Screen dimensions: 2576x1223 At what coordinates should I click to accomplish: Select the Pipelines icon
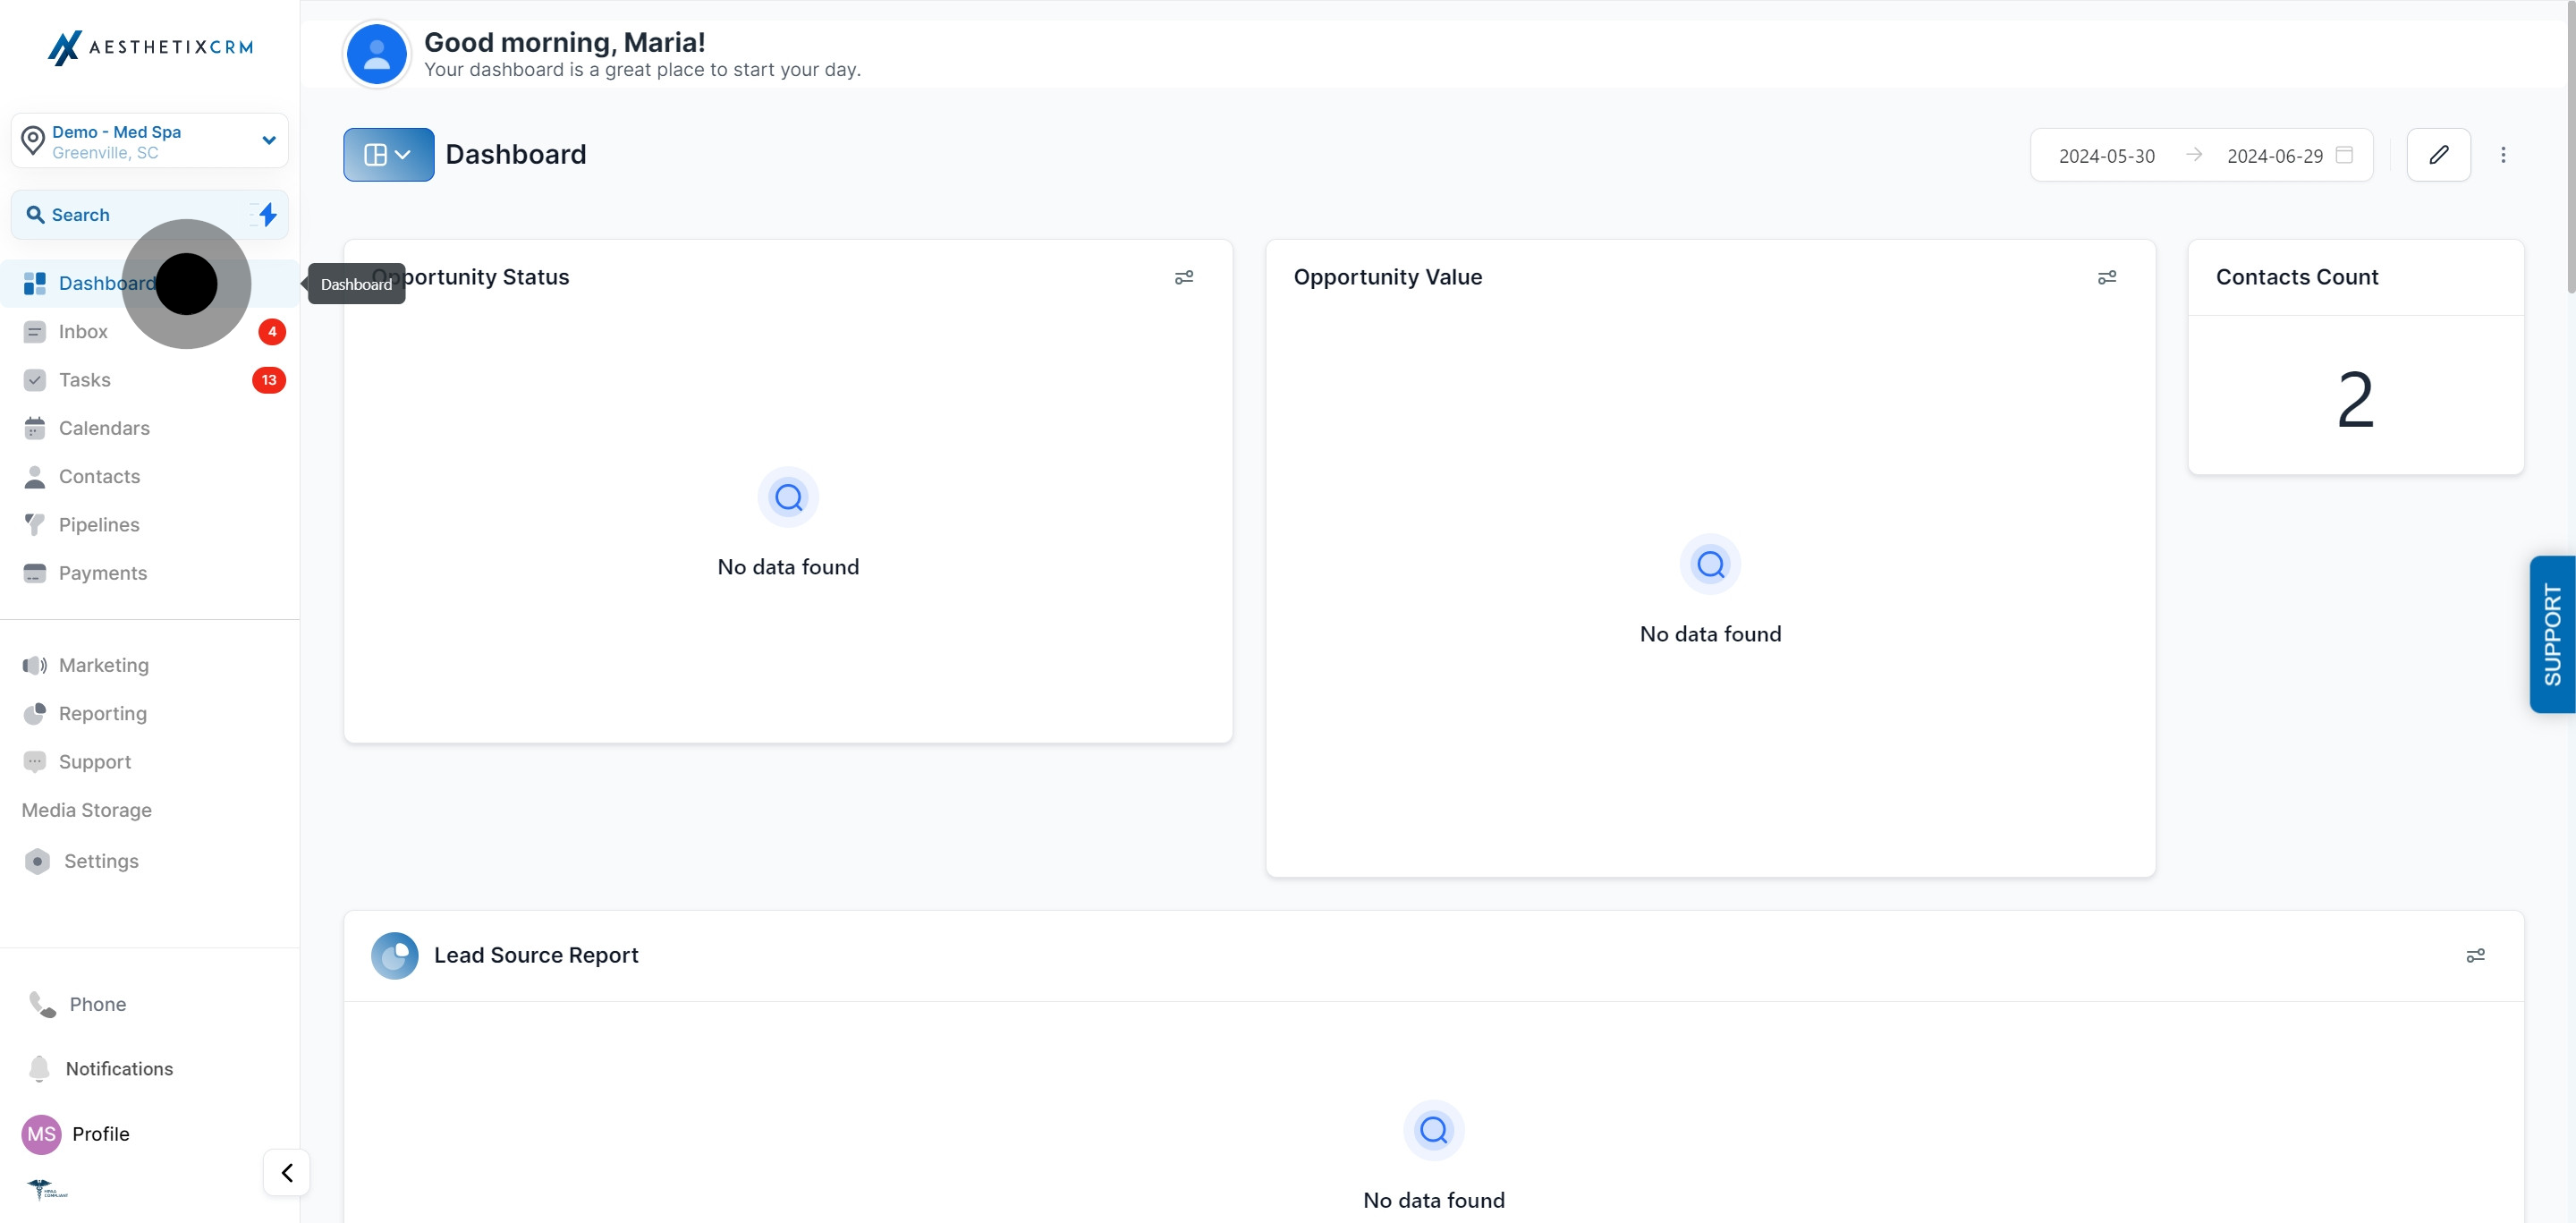35,524
